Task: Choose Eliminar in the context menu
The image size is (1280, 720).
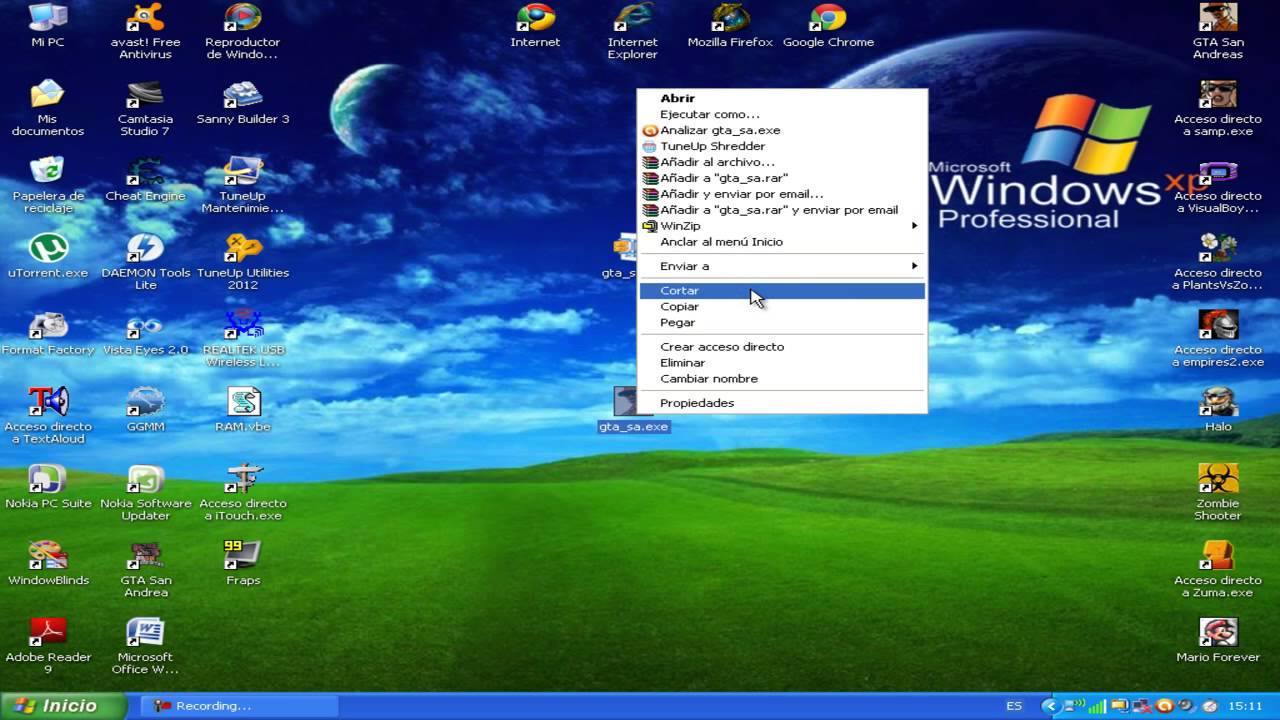Action: click(782, 363)
